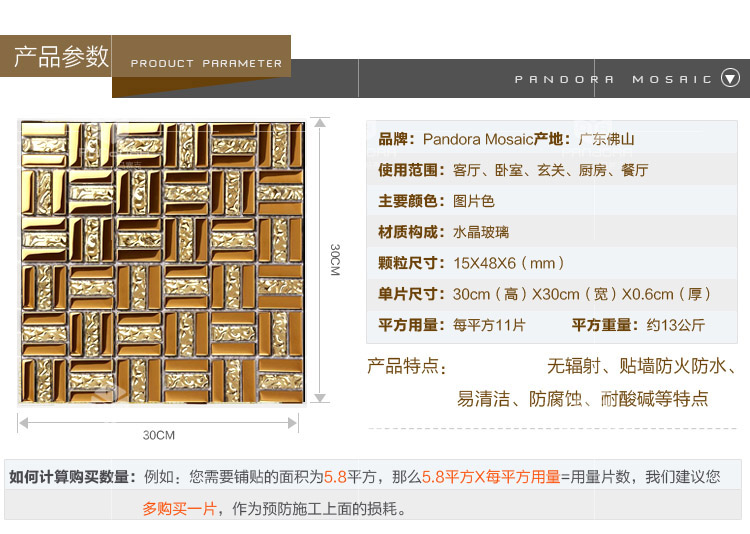
Task: Click the 如何计算购买数量 bold heading
Action: tap(70, 477)
